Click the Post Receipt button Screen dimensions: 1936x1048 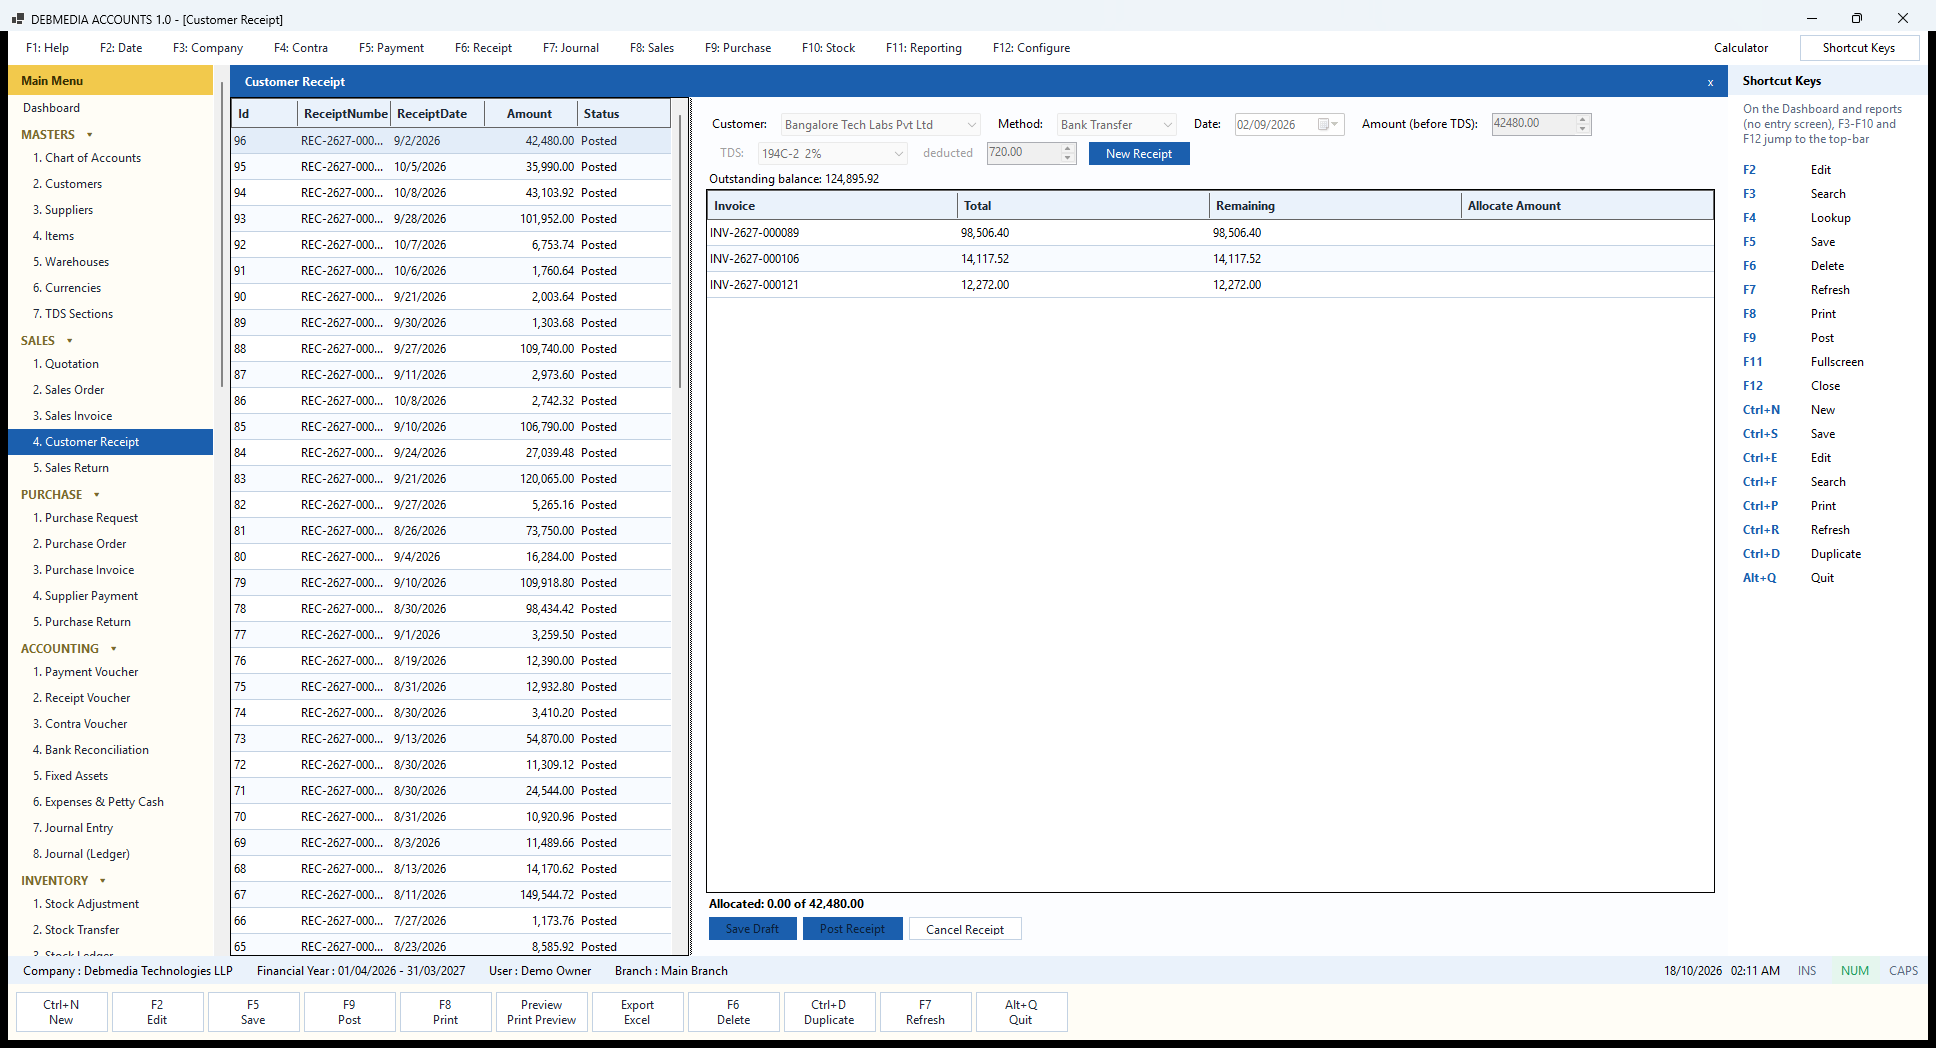point(852,929)
